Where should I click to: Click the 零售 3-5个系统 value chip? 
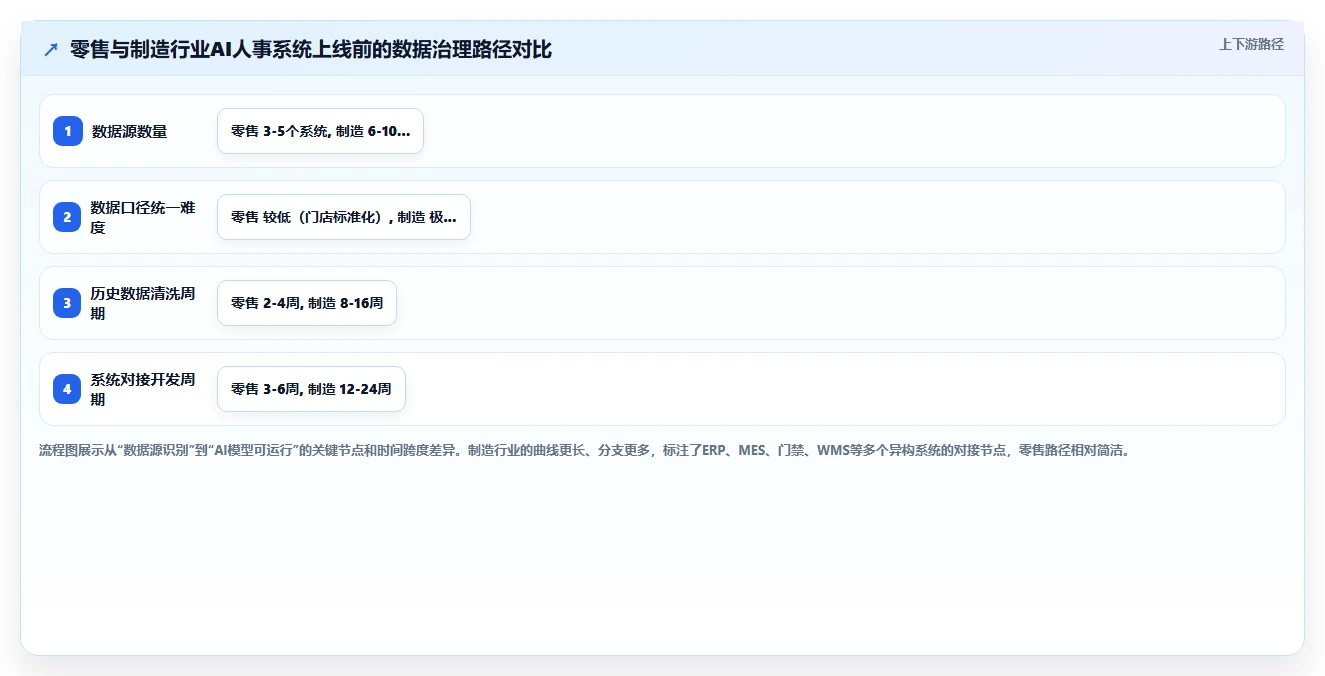[x=320, y=131]
